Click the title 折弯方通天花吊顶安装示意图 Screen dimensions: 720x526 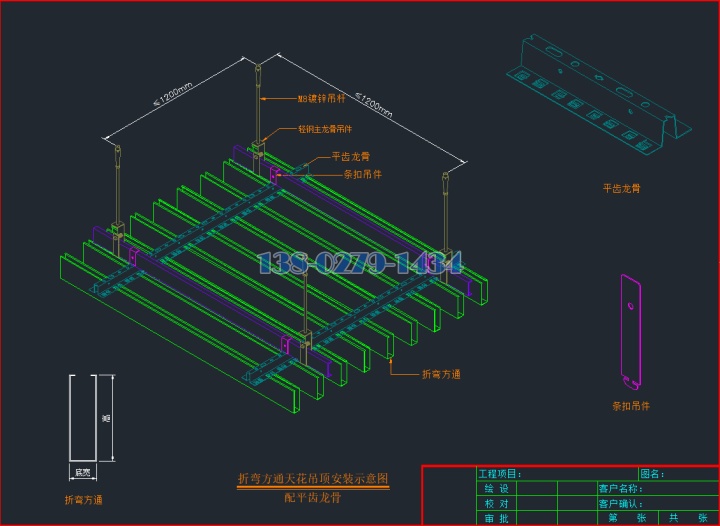point(311,479)
